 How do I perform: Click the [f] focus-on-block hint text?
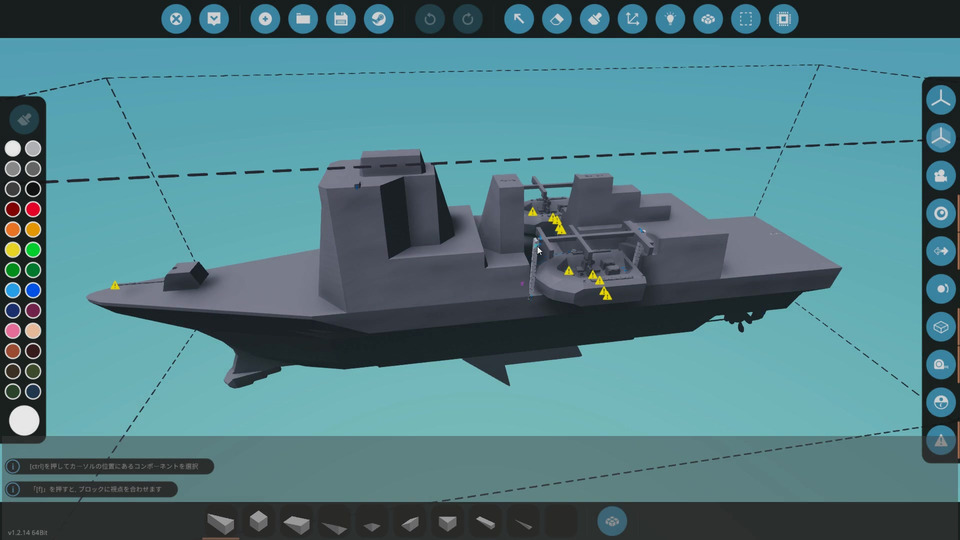pyautogui.click(x=97, y=489)
